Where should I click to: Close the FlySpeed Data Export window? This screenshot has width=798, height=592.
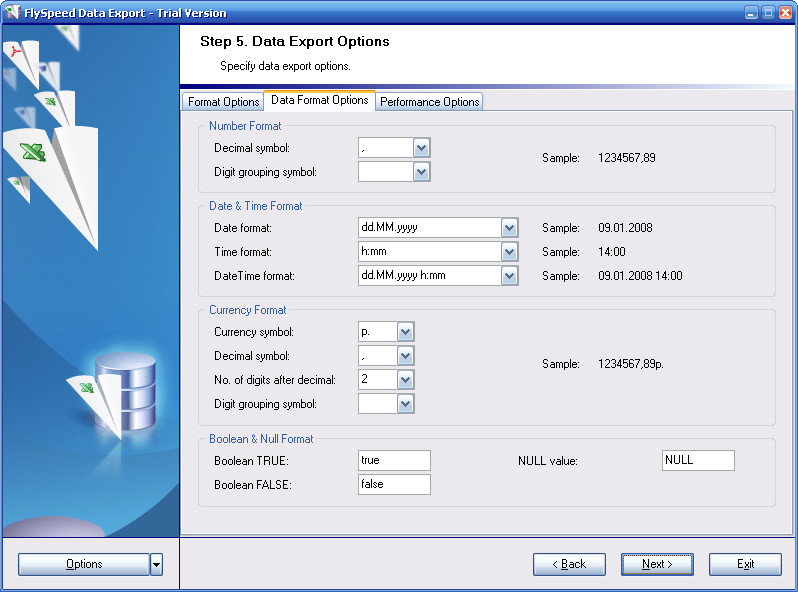pyautogui.click(x=786, y=13)
